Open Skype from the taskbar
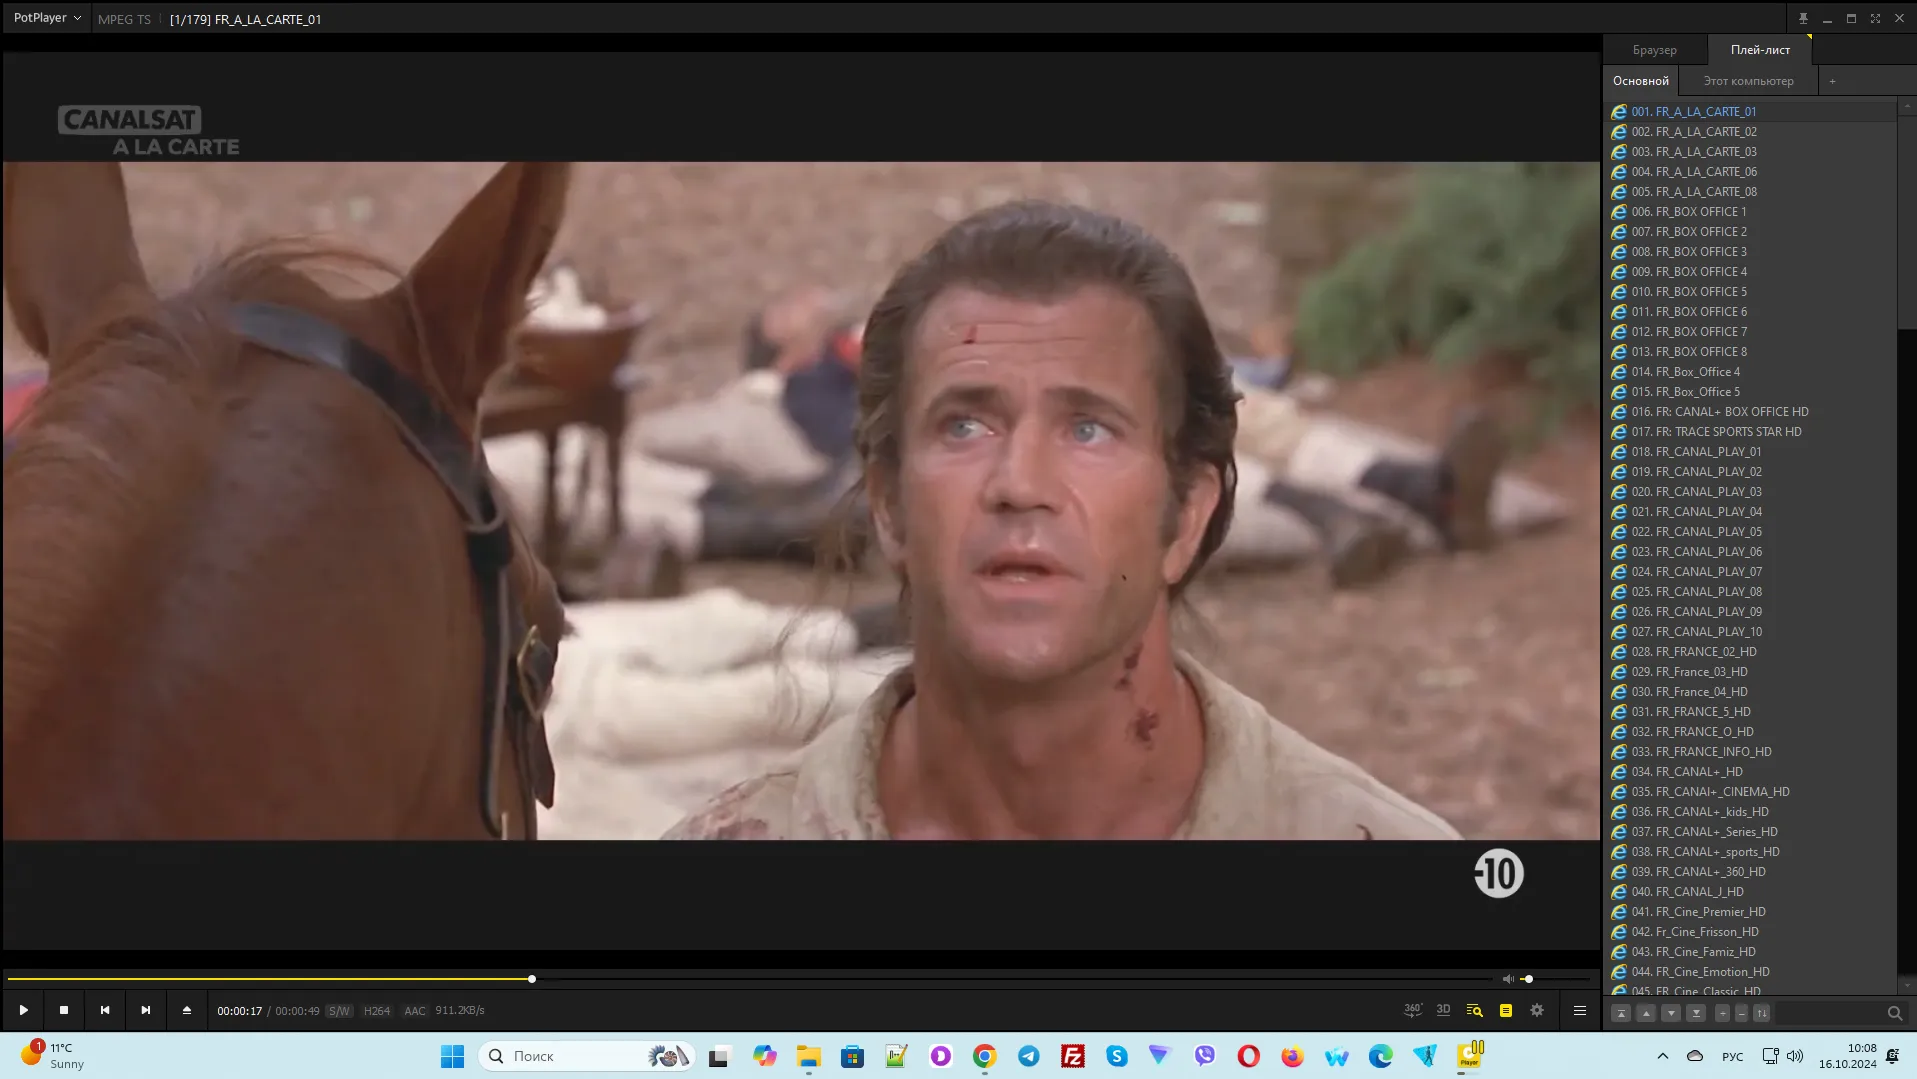Screen dimensions: 1917x1079 (1116, 1056)
